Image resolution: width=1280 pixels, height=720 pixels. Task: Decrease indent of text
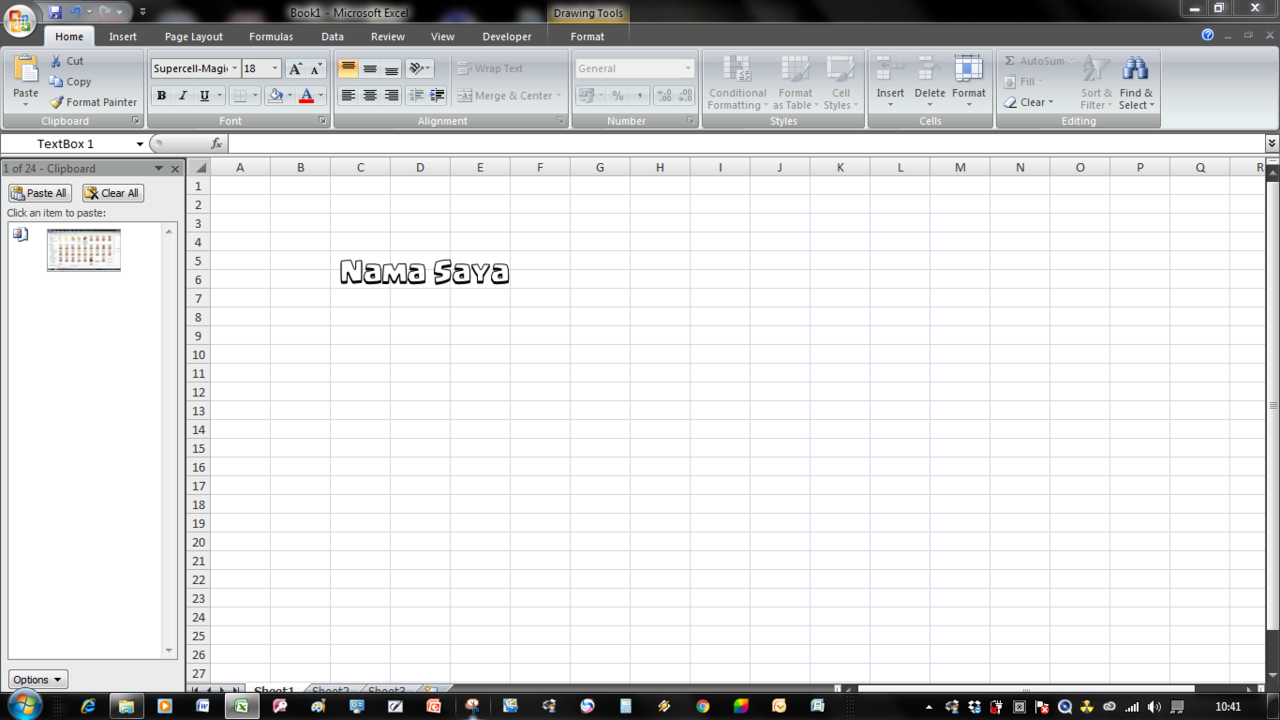point(416,96)
